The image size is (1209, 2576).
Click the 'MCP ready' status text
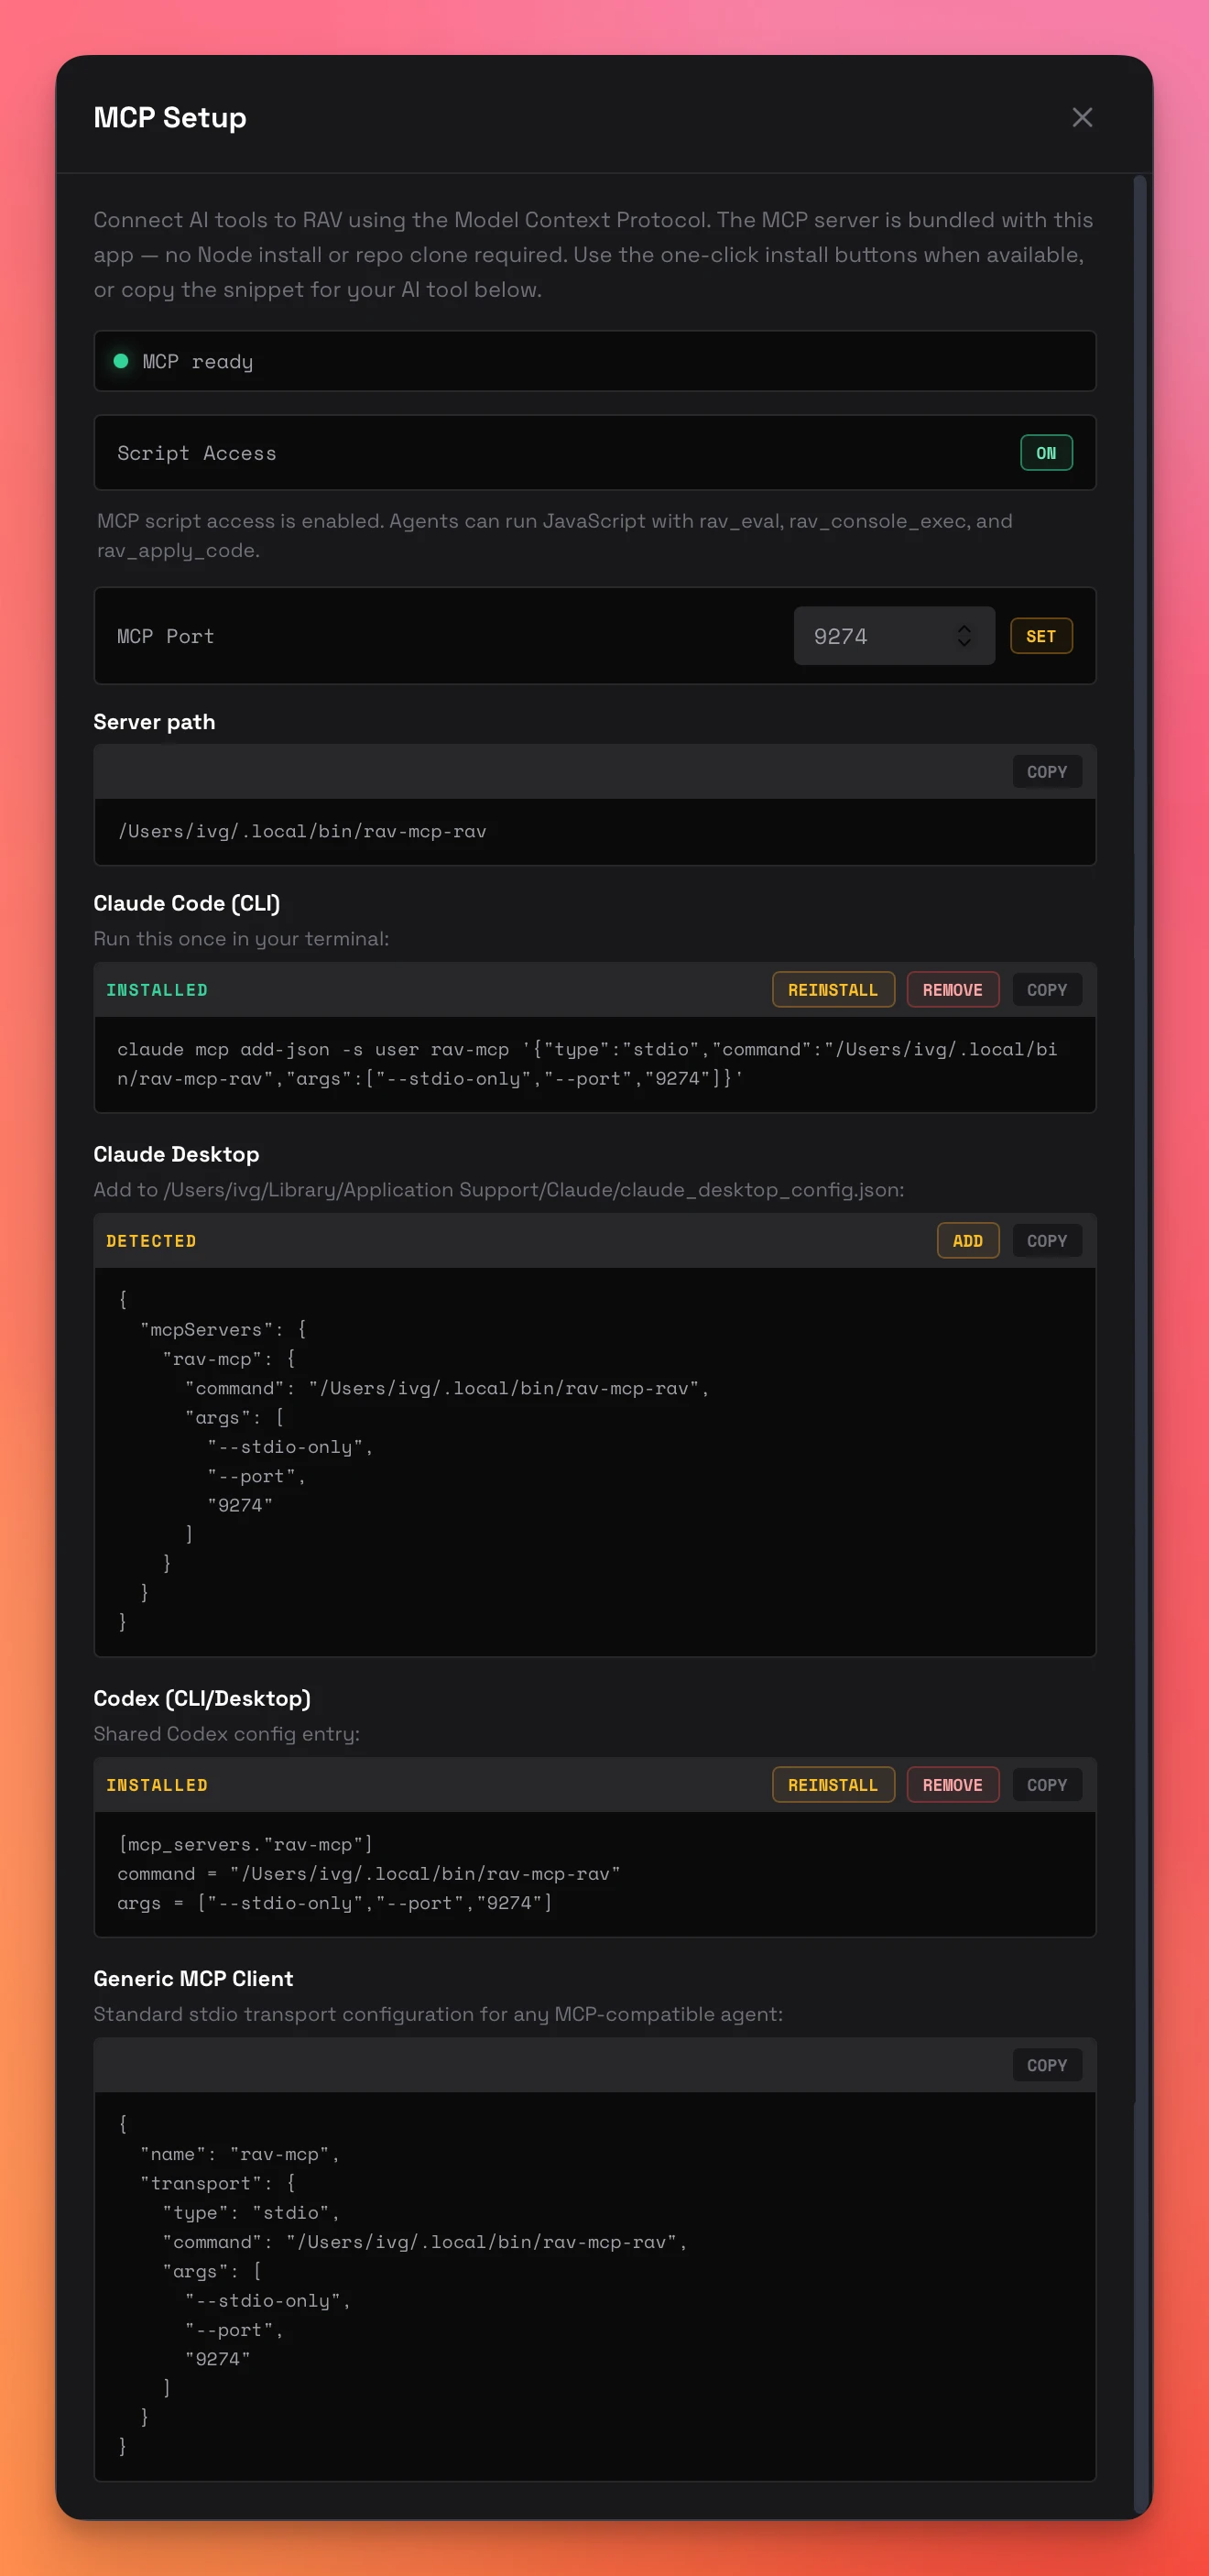198,362
